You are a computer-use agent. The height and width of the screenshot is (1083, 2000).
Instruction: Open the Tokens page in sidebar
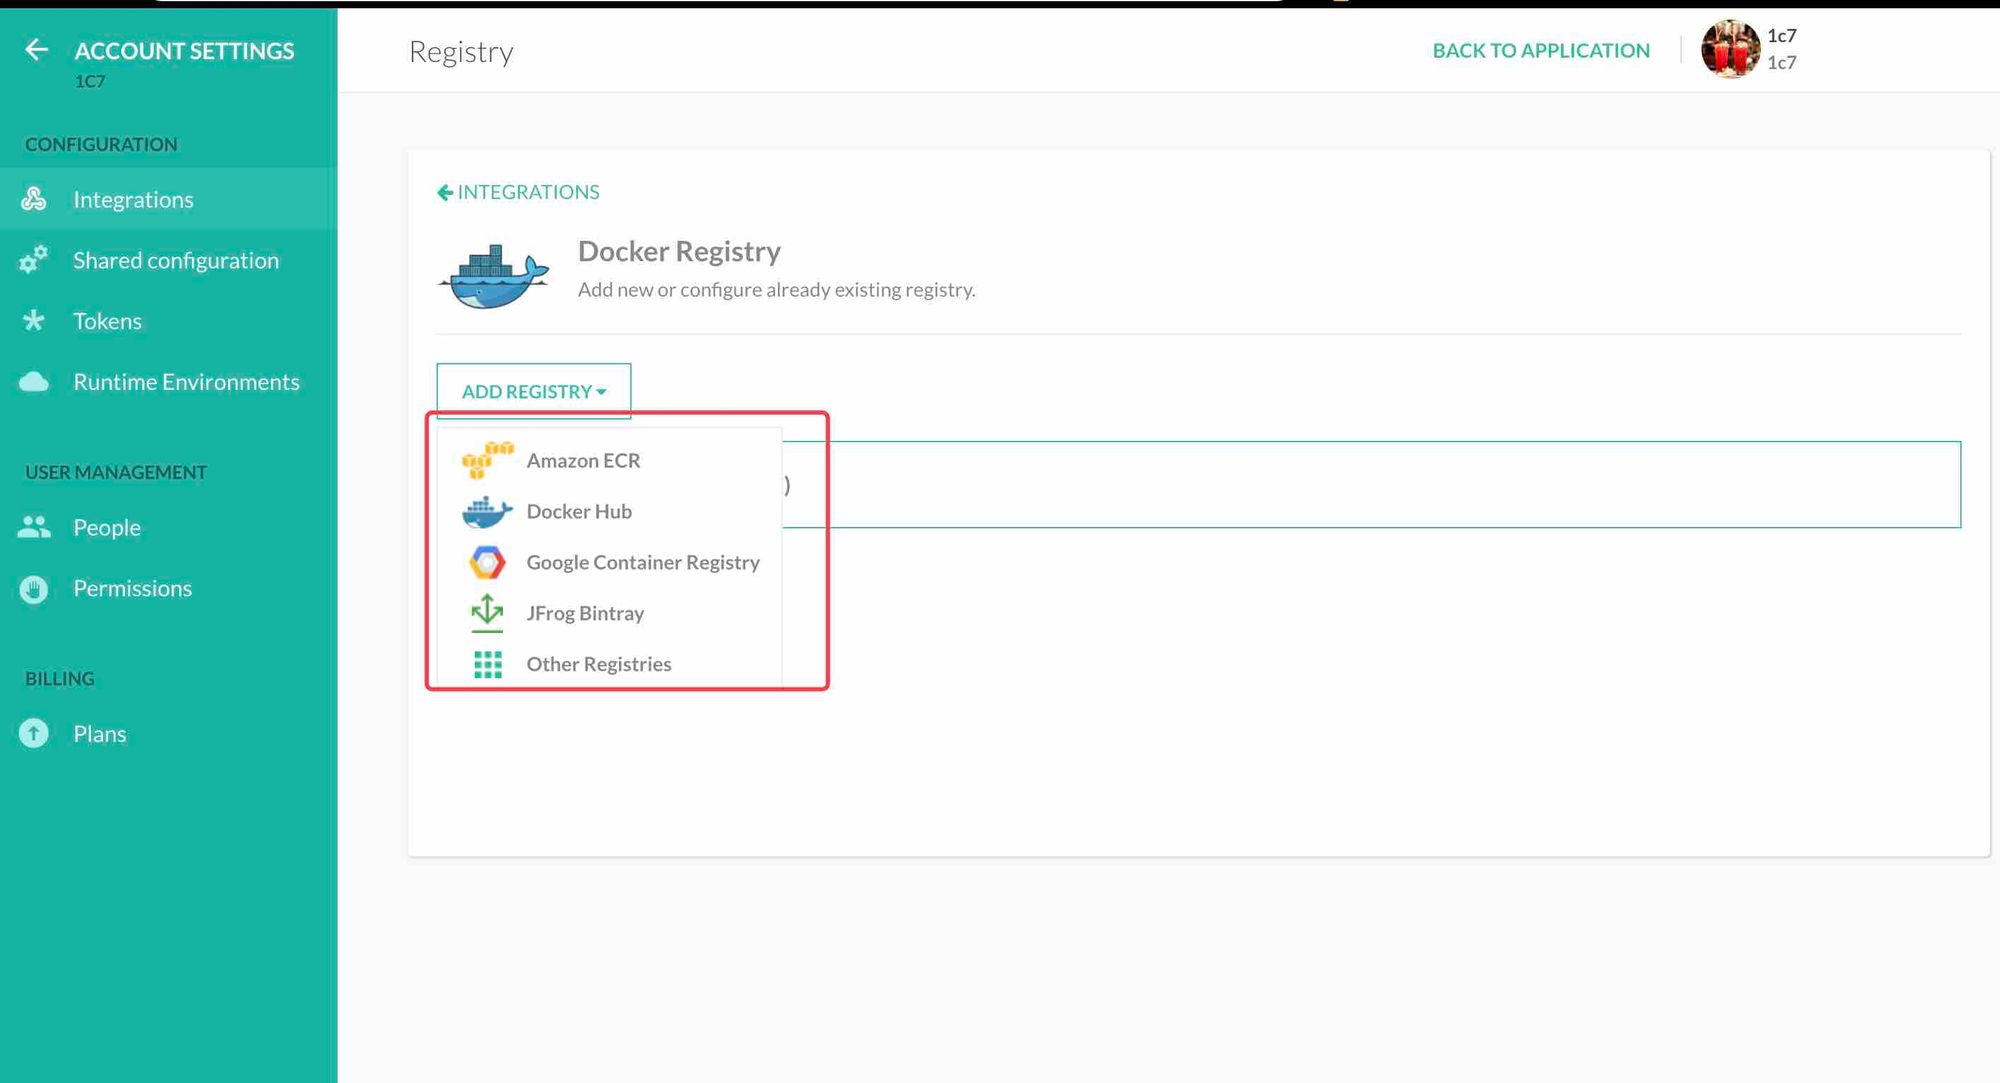[x=107, y=321]
